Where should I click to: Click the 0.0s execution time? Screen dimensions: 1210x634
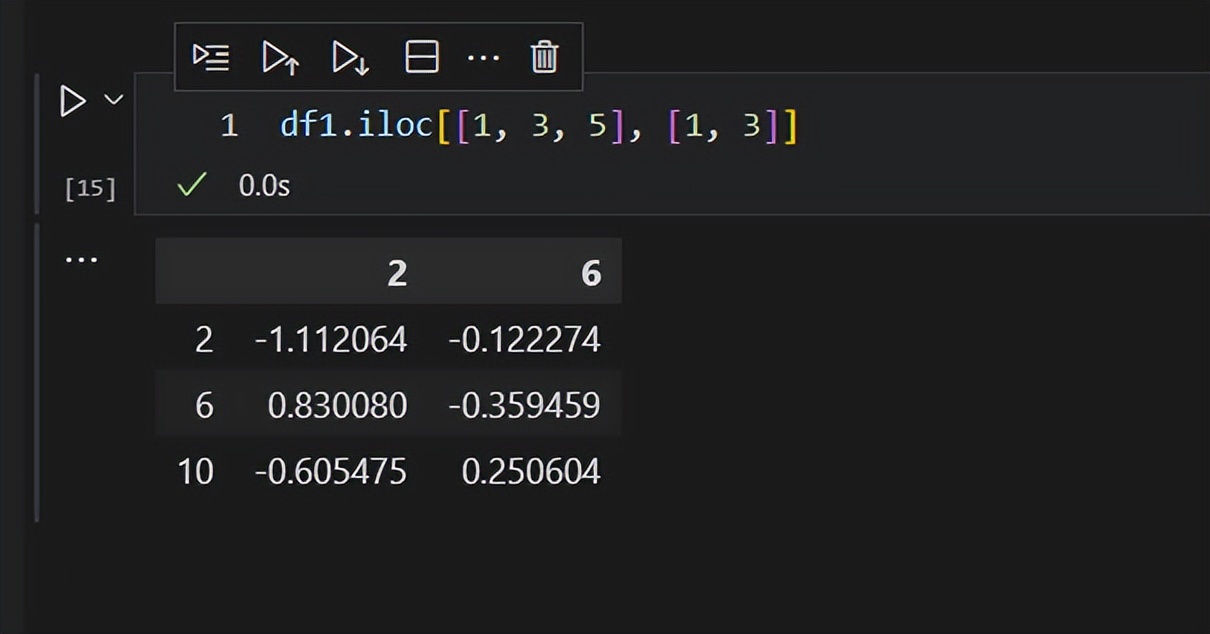[264, 185]
